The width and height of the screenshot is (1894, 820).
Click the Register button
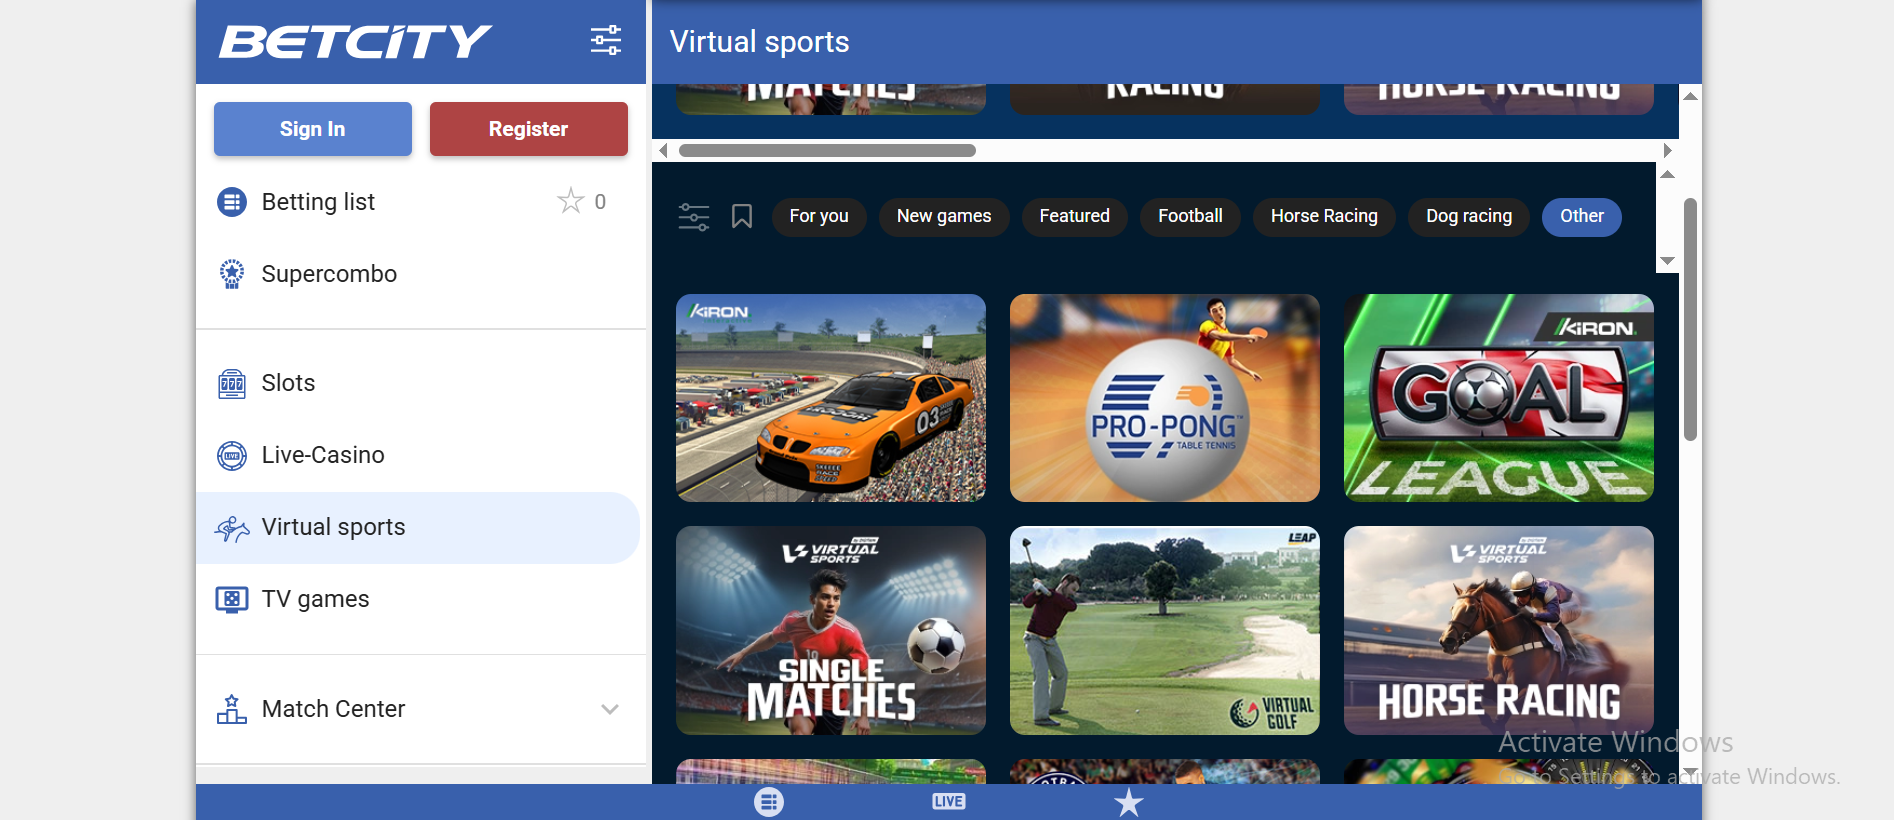click(529, 129)
